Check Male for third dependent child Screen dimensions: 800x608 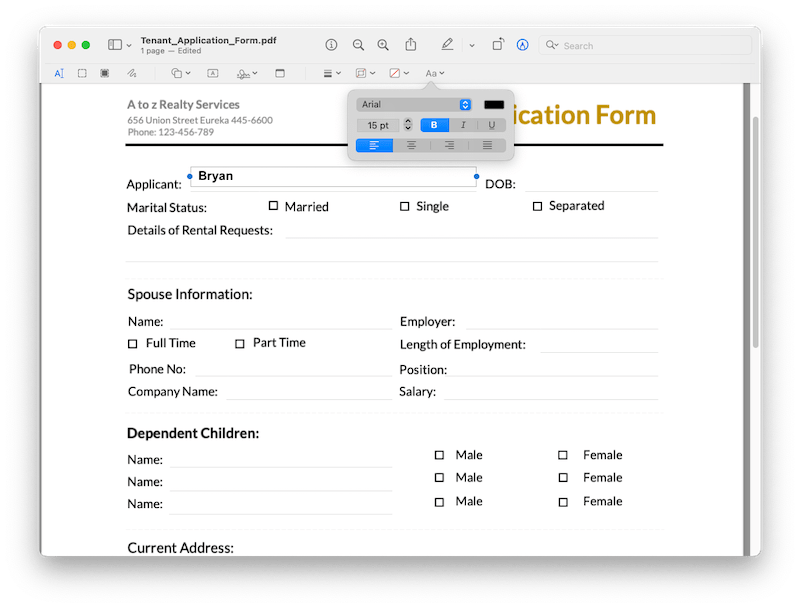(x=439, y=502)
